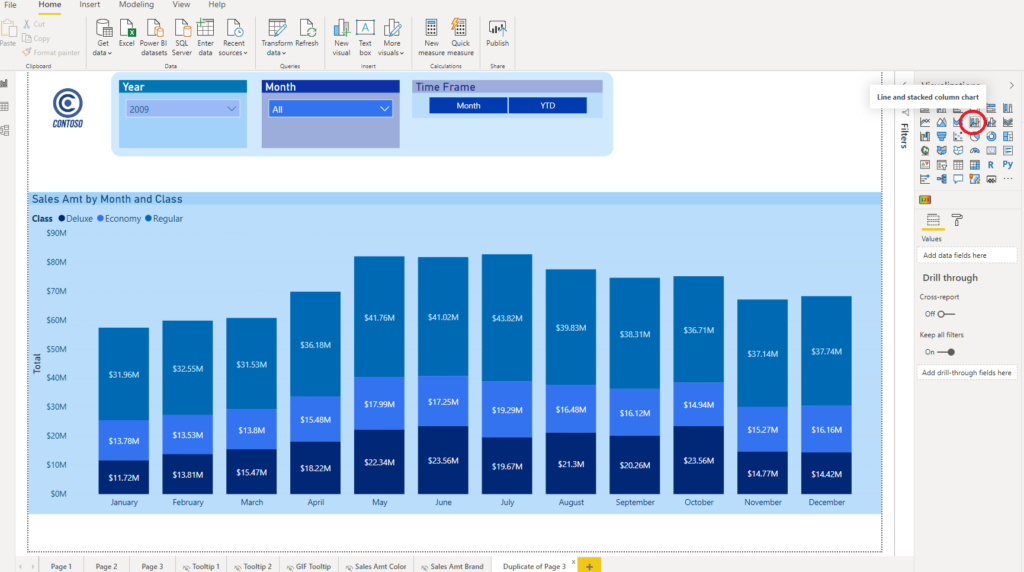Open Transform data in Queries group
The image size is (1024, 572).
tap(277, 37)
